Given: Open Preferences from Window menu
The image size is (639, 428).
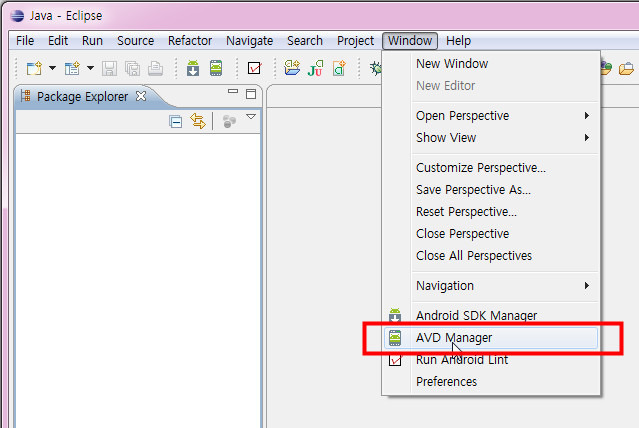Looking at the screenshot, I should 491,382.
